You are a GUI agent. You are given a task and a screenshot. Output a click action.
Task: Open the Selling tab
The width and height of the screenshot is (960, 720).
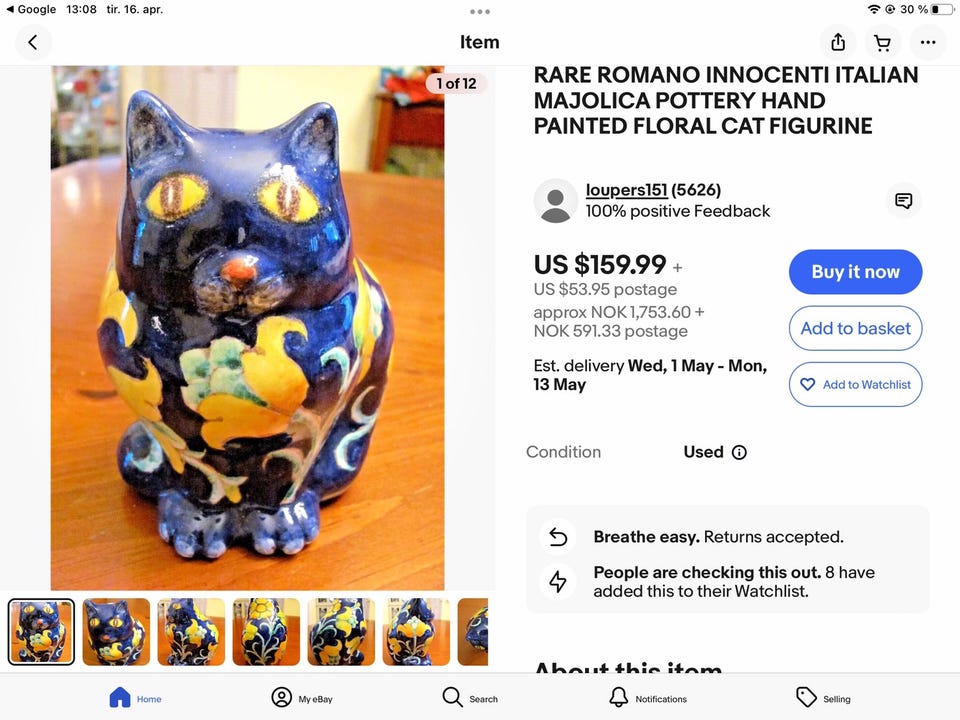[823, 698]
